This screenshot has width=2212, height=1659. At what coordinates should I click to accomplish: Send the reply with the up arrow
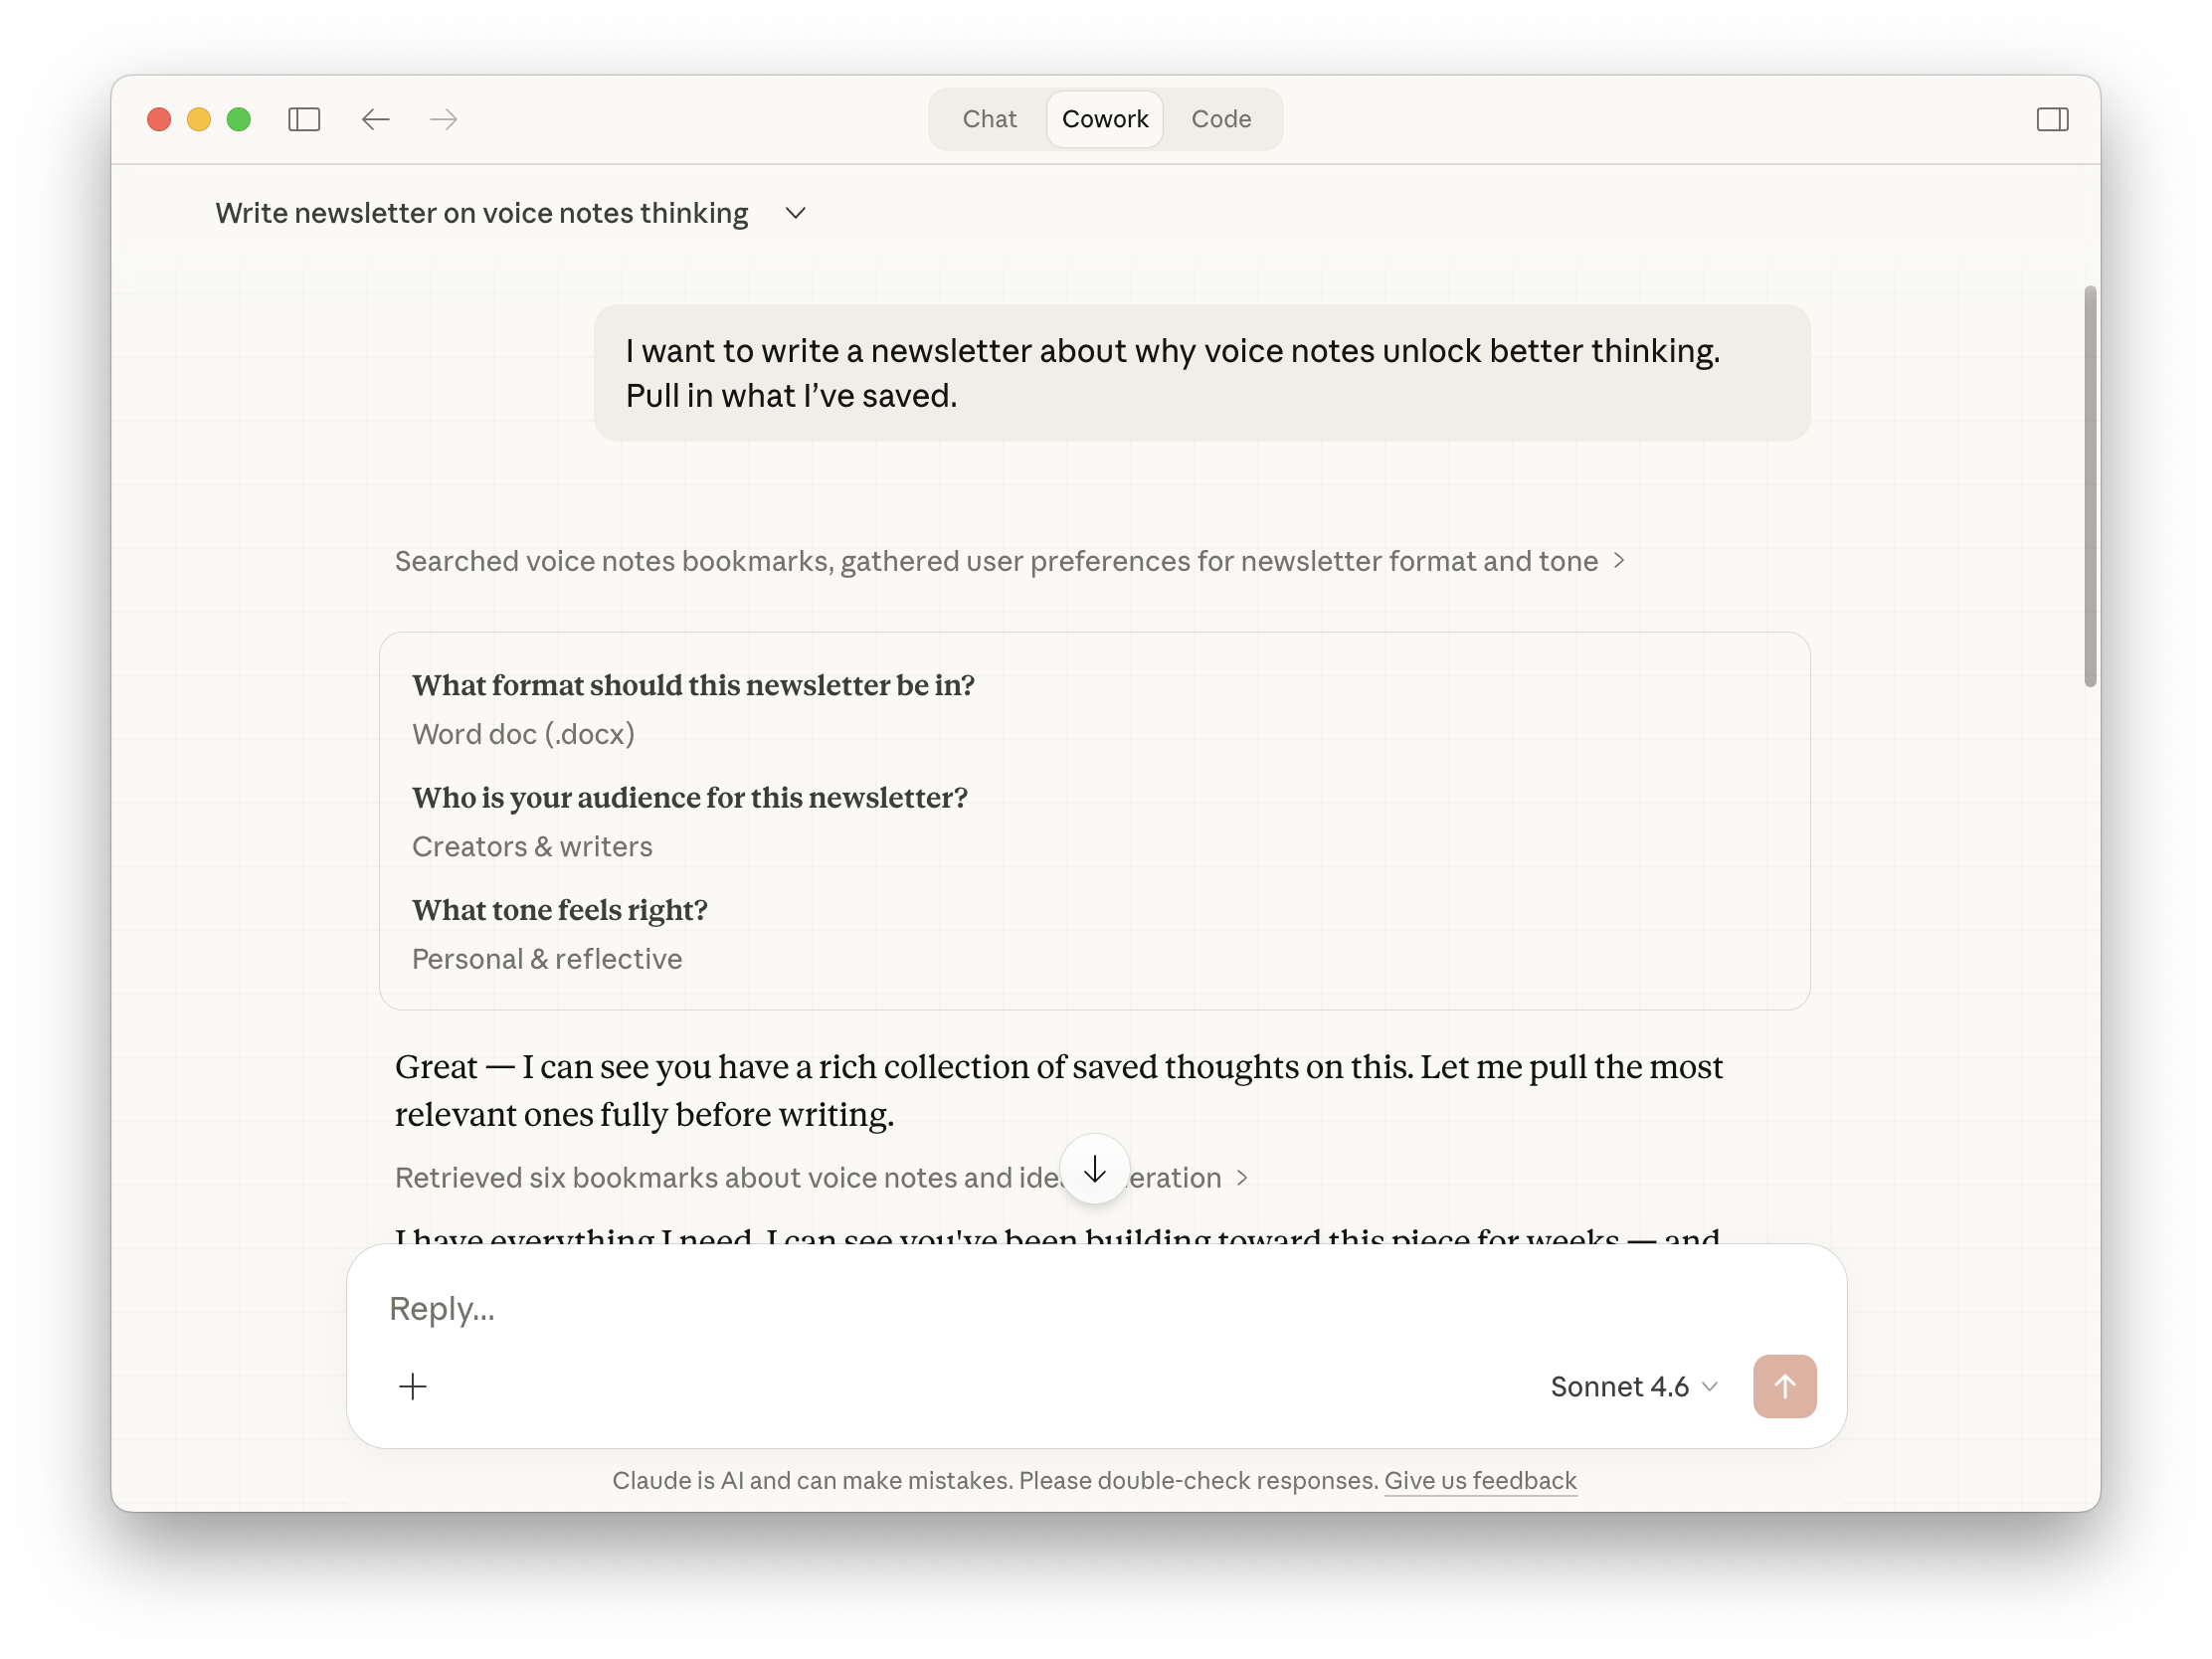(x=1785, y=1386)
